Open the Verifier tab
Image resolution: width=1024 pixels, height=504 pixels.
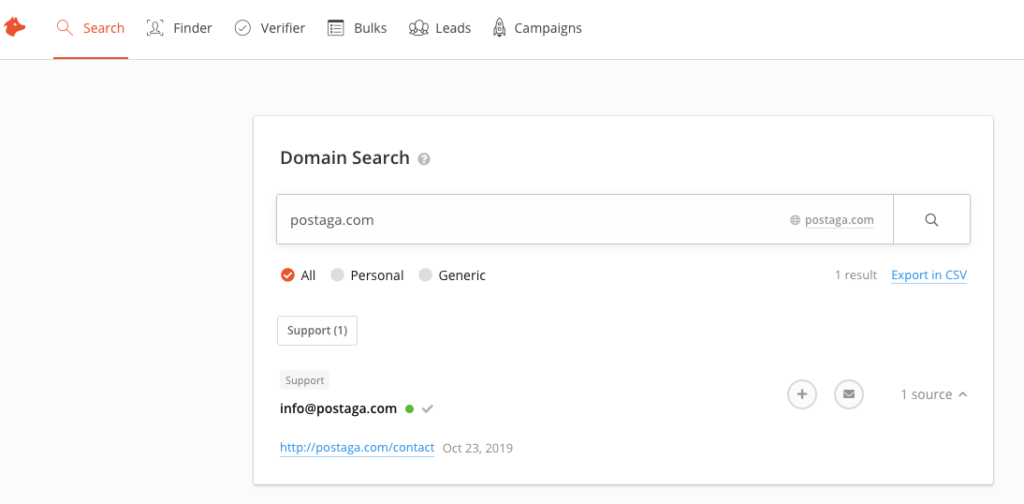click(x=270, y=29)
